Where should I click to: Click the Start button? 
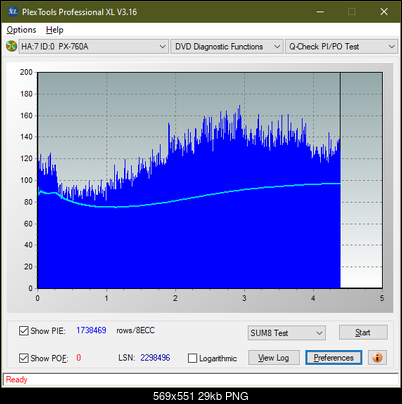[363, 332]
